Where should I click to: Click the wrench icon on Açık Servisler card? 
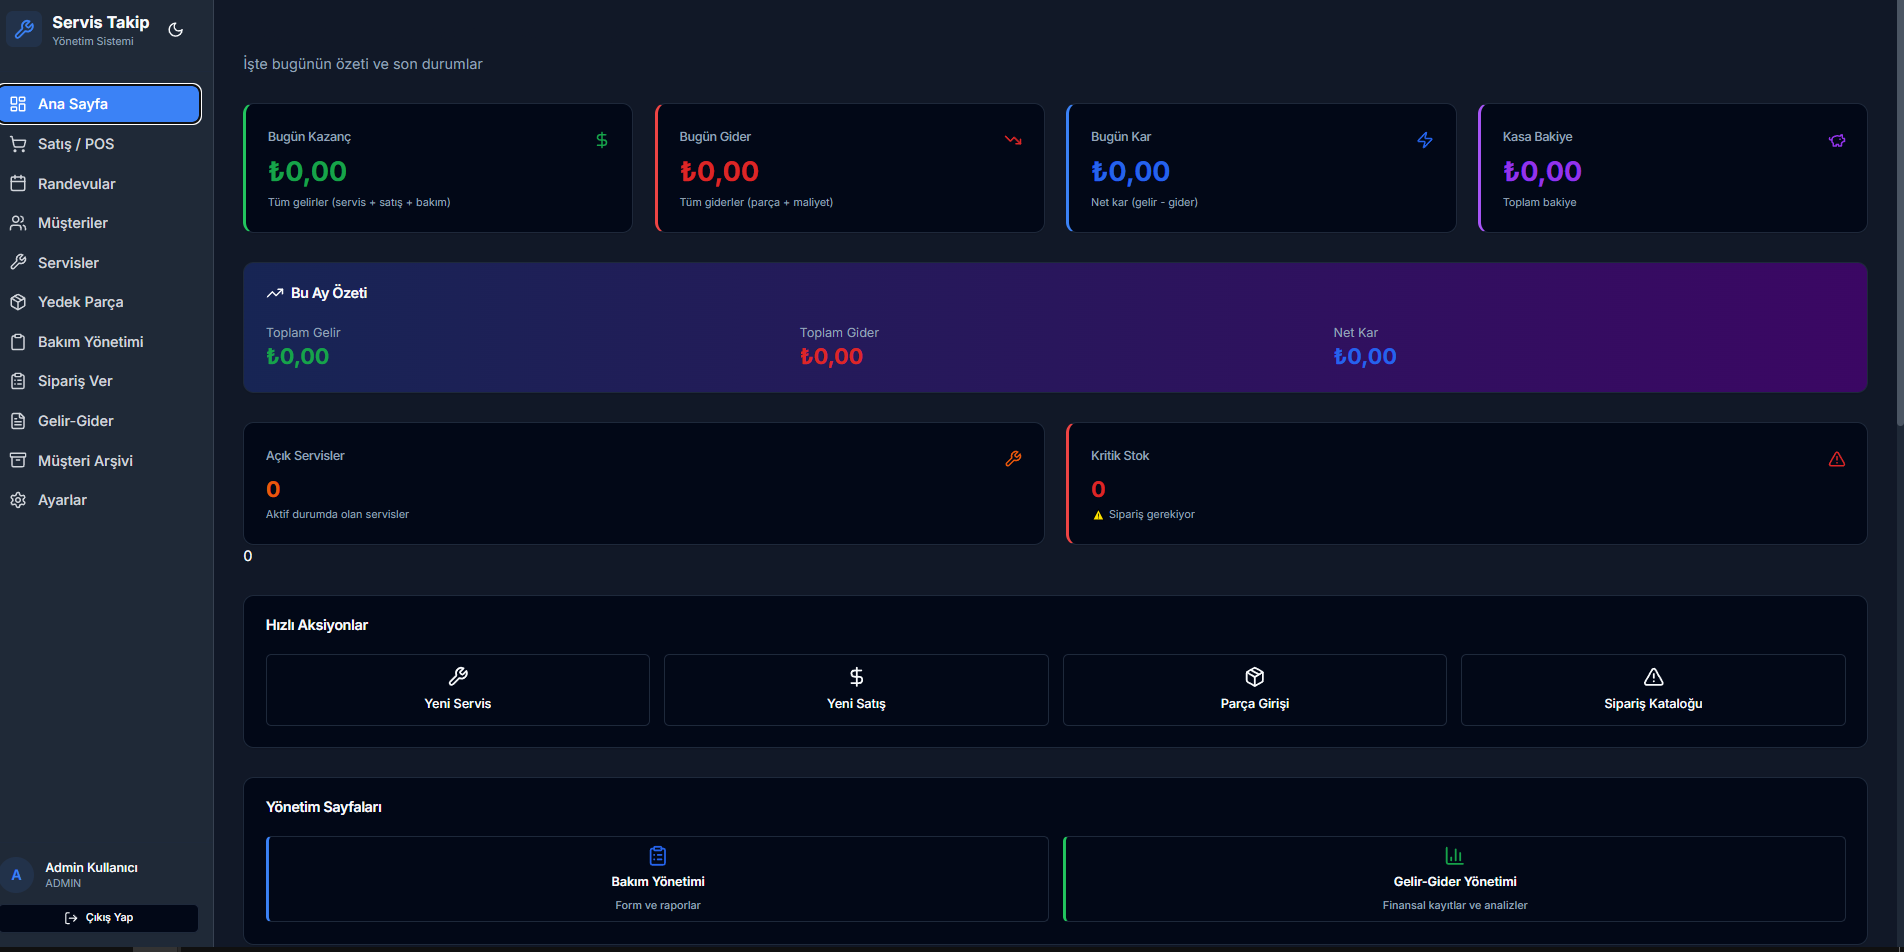tap(1013, 459)
